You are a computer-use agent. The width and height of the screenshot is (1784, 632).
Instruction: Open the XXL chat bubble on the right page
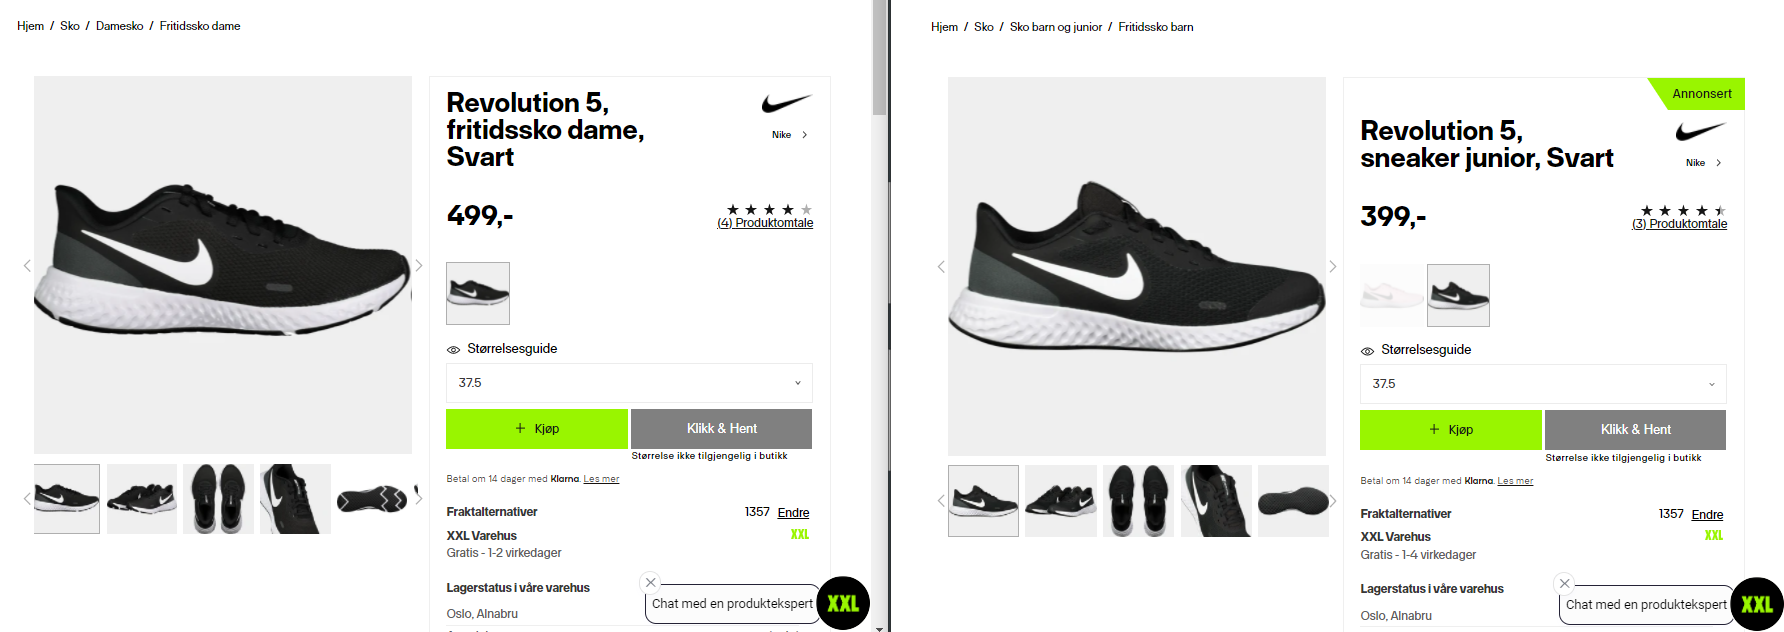point(1757,604)
